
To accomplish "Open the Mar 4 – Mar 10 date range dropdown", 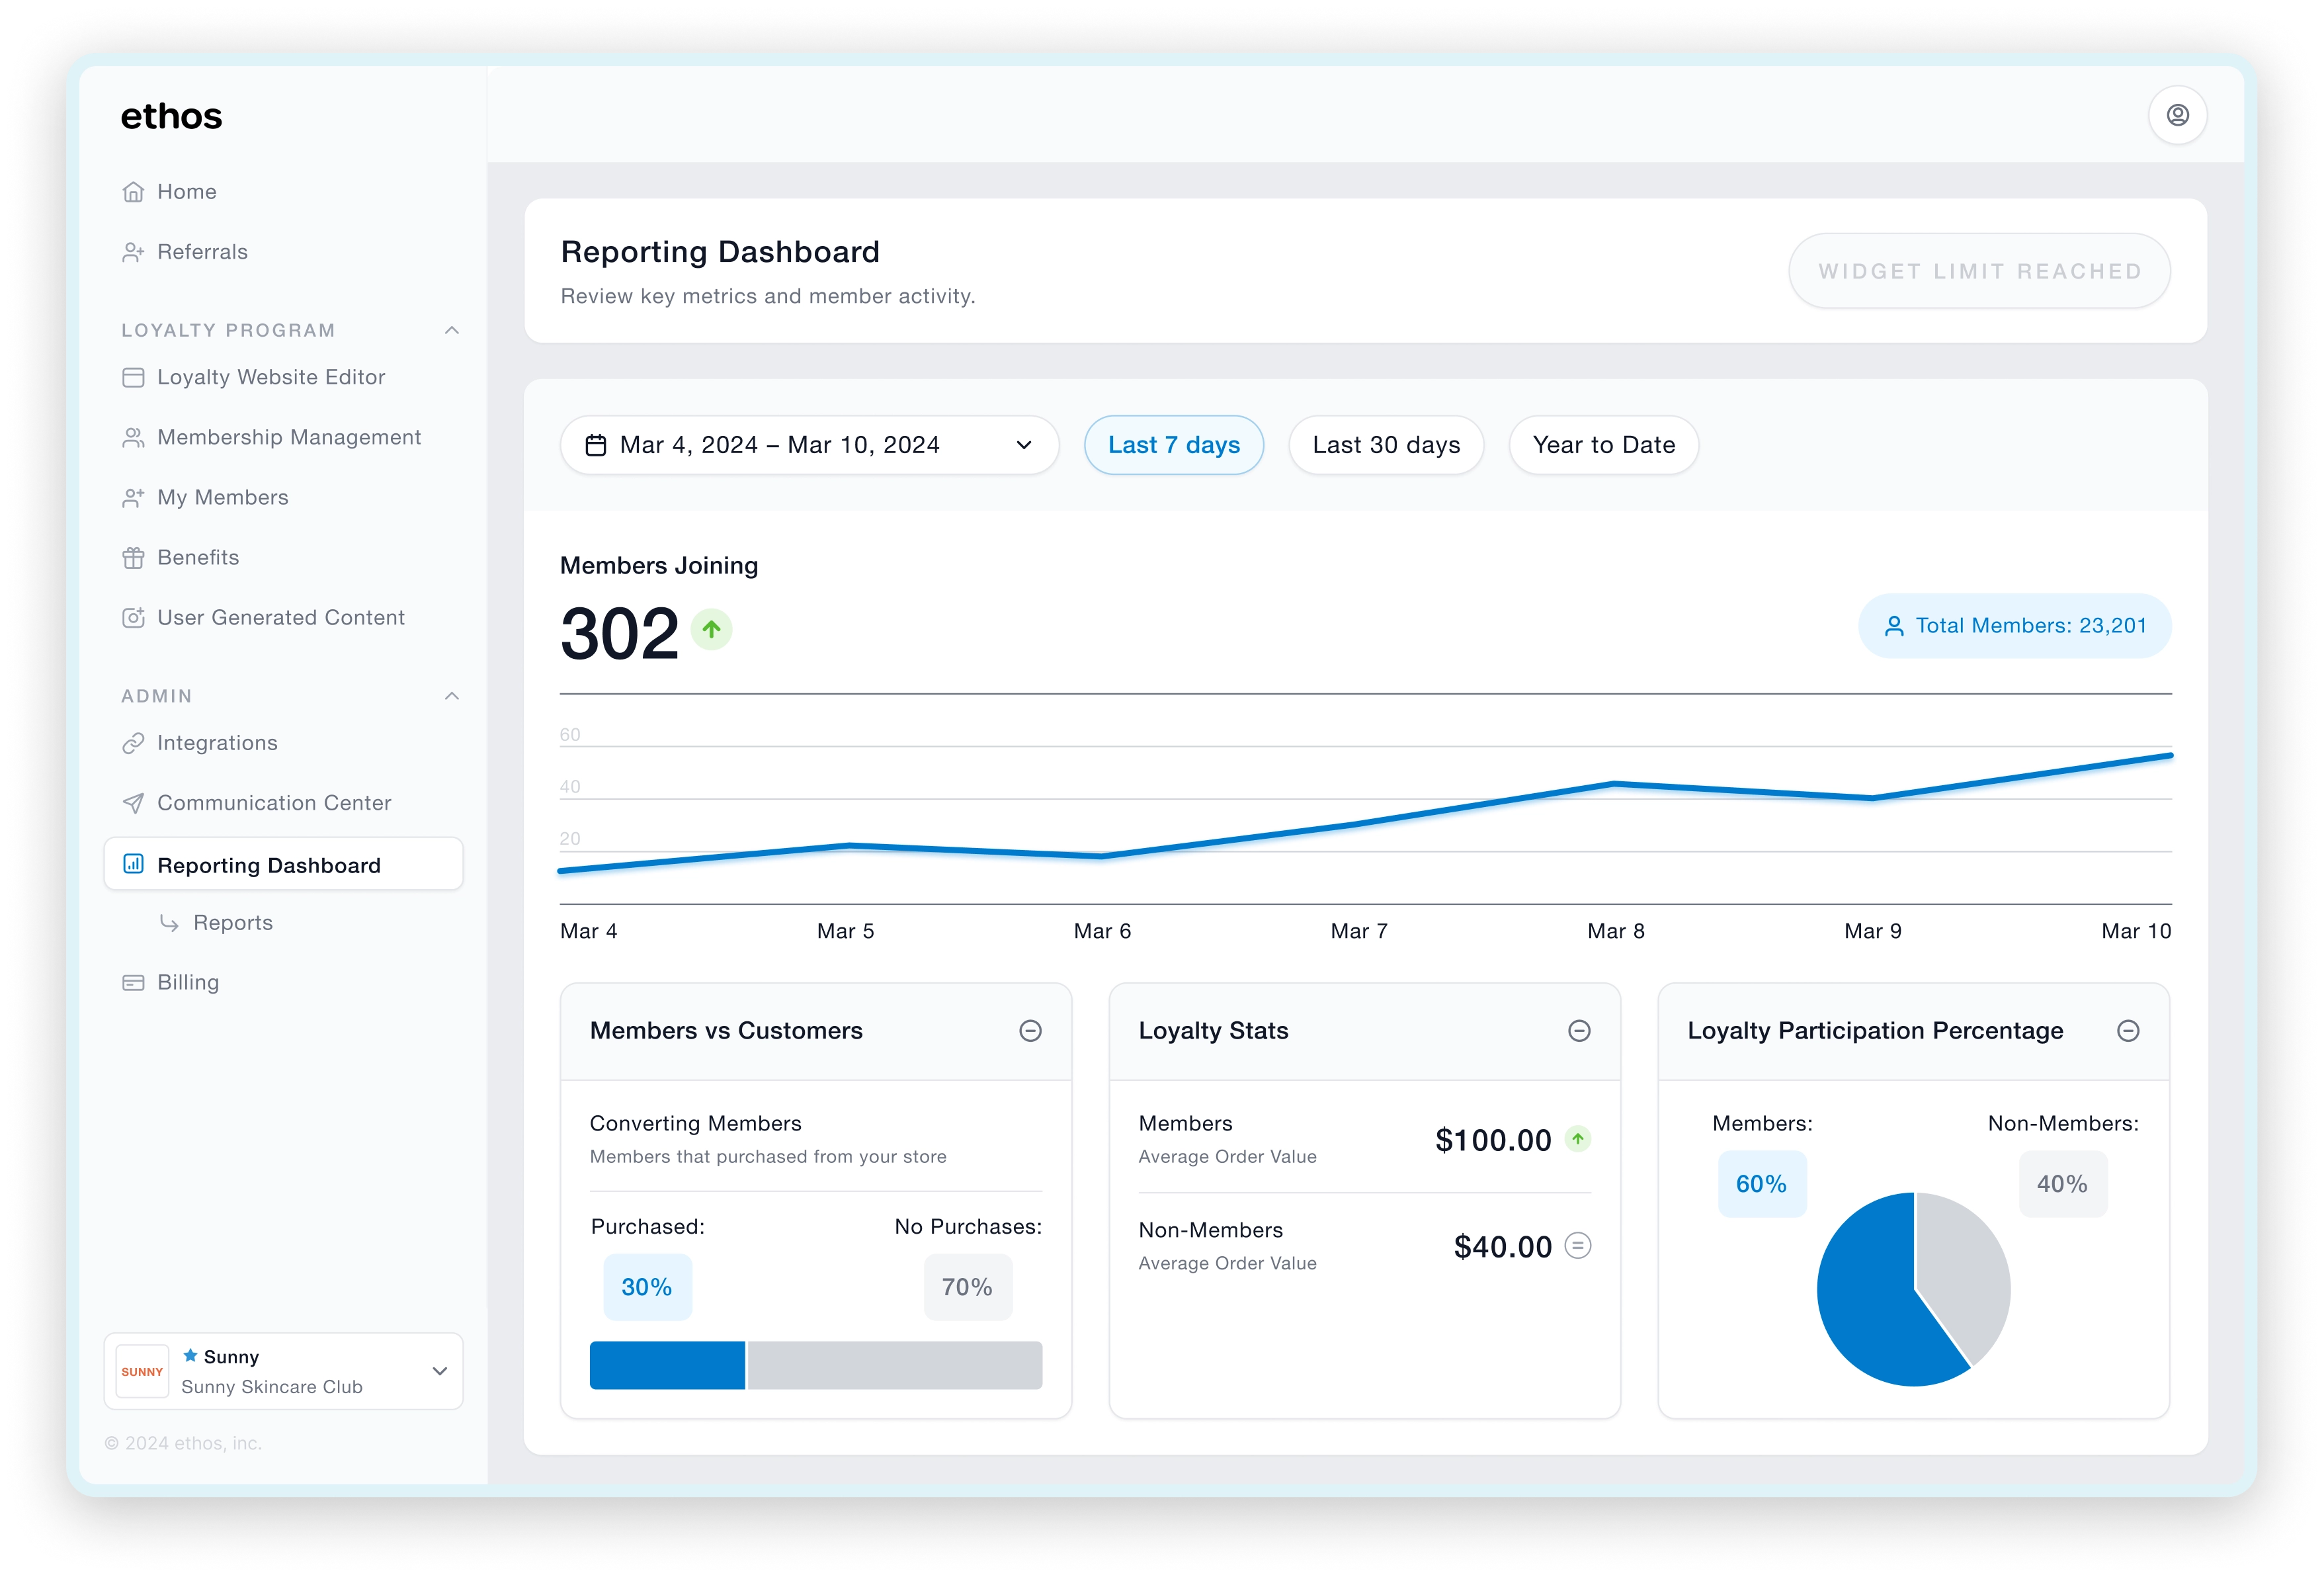I will pyautogui.click(x=809, y=445).
